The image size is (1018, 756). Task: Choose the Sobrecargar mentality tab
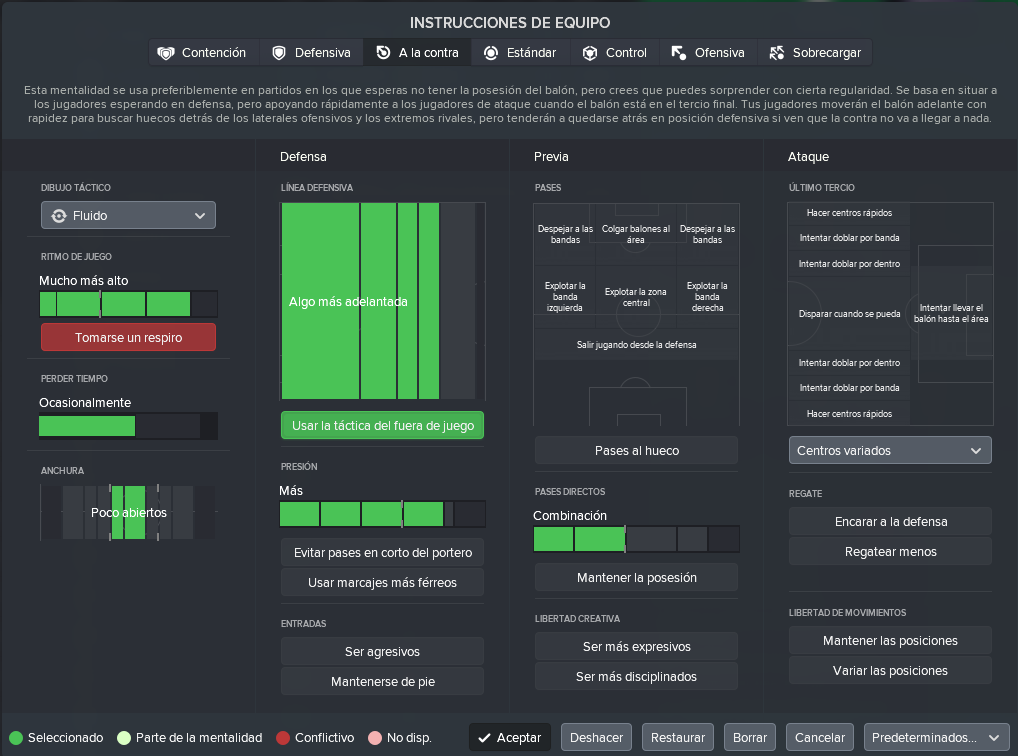pos(815,53)
